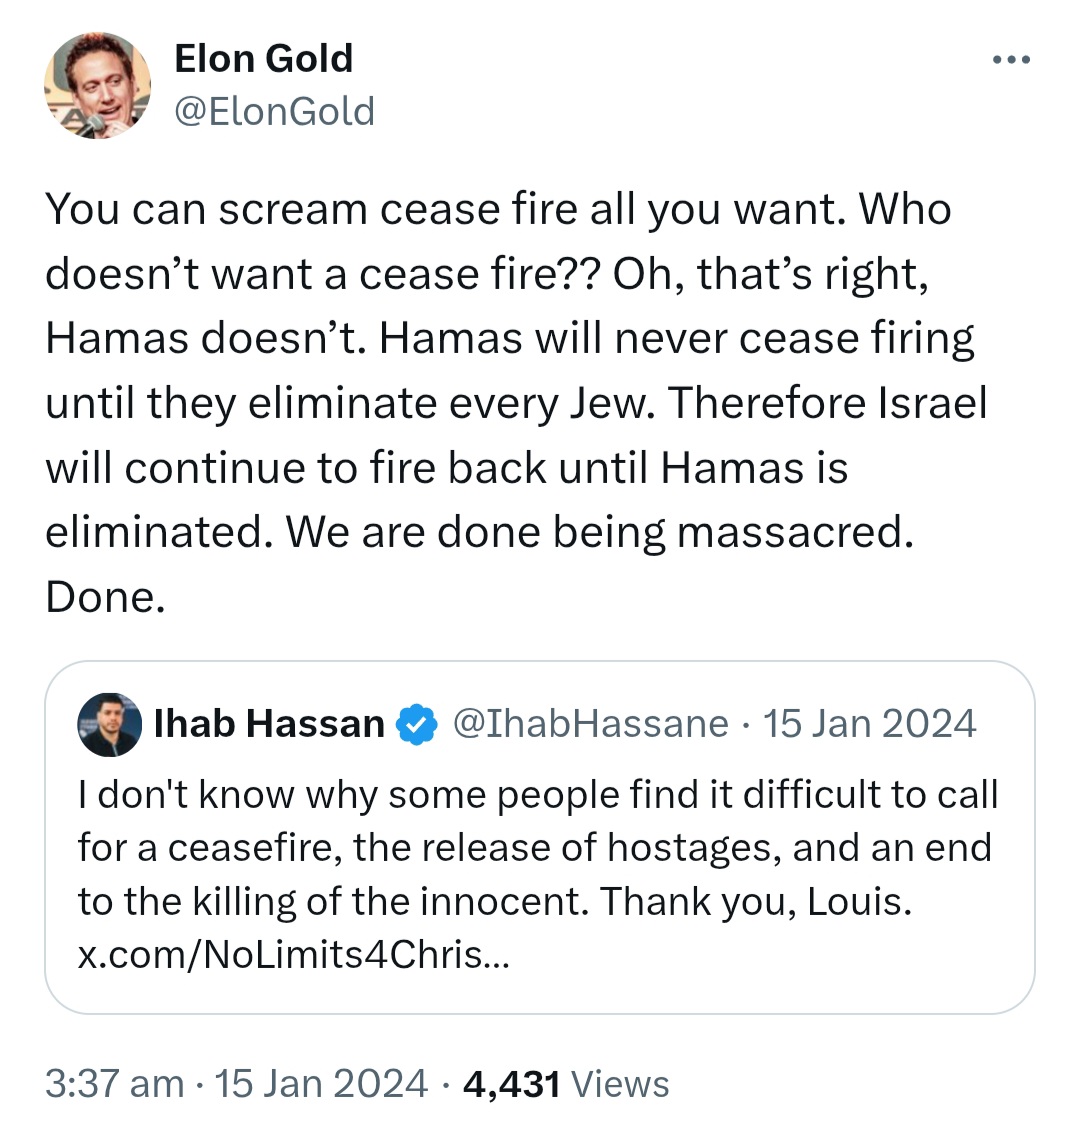Screen dimensions: 1080x1138
Task: Open the @IhabHassane handle
Action: click(x=591, y=724)
